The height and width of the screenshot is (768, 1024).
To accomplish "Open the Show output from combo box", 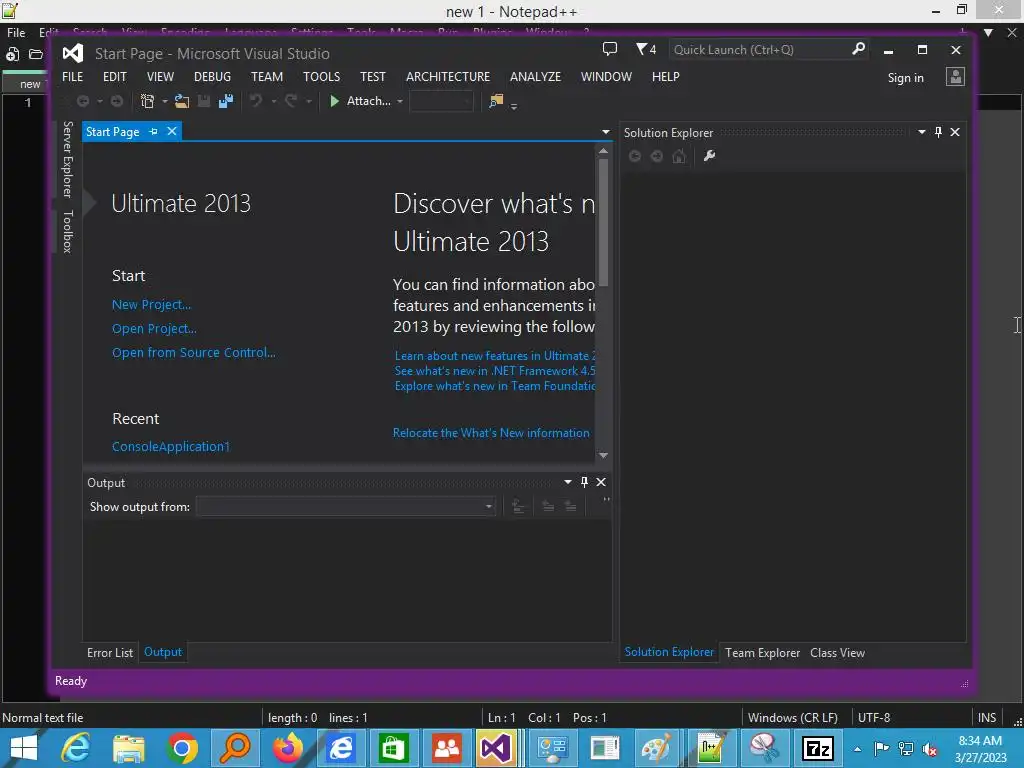I will [346, 506].
